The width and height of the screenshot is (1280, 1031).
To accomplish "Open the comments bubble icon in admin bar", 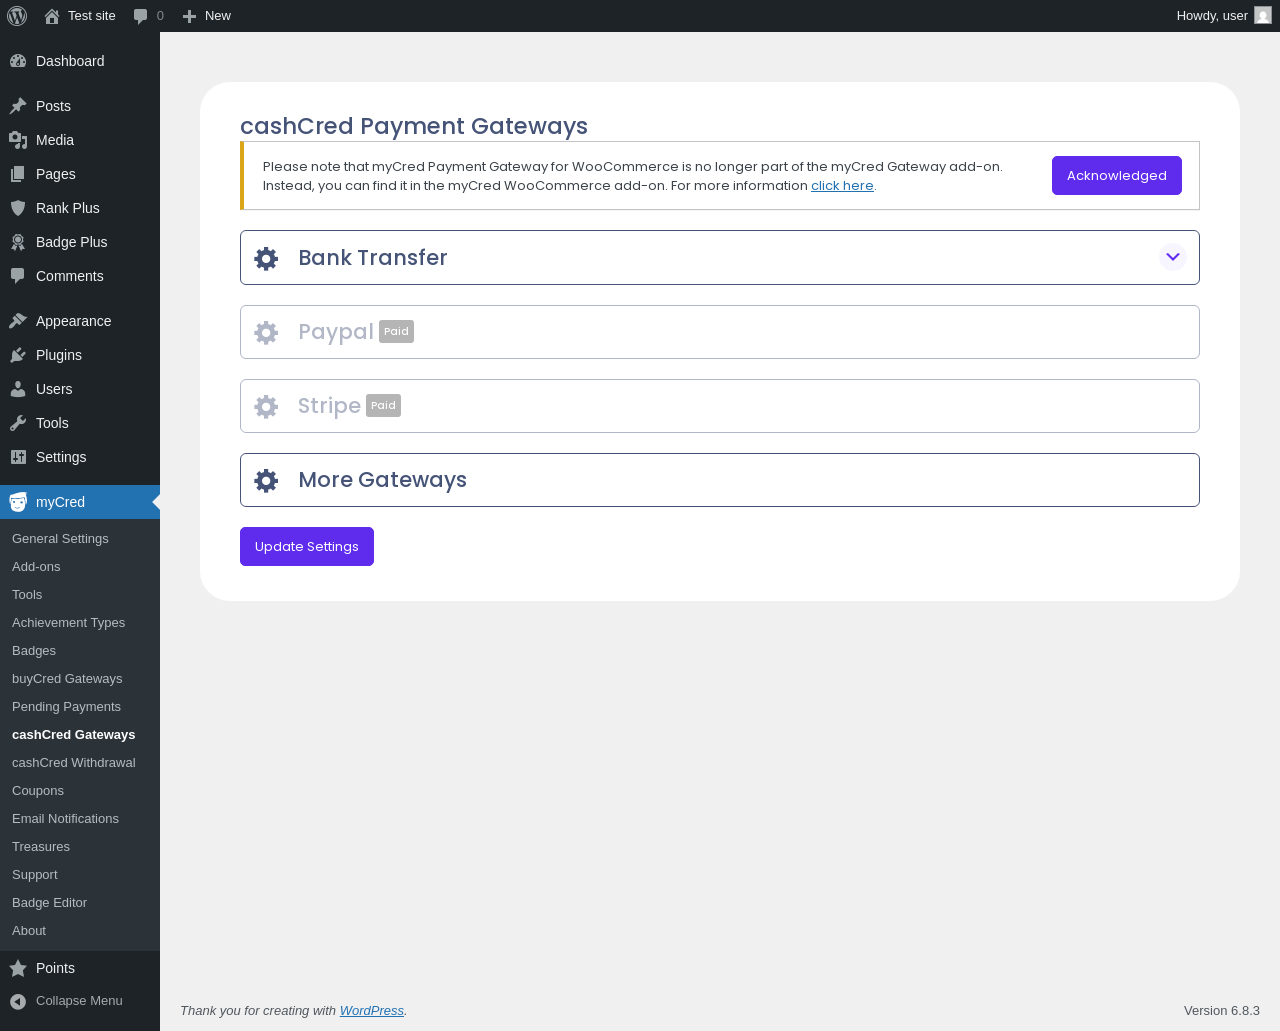I will point(141,16).
